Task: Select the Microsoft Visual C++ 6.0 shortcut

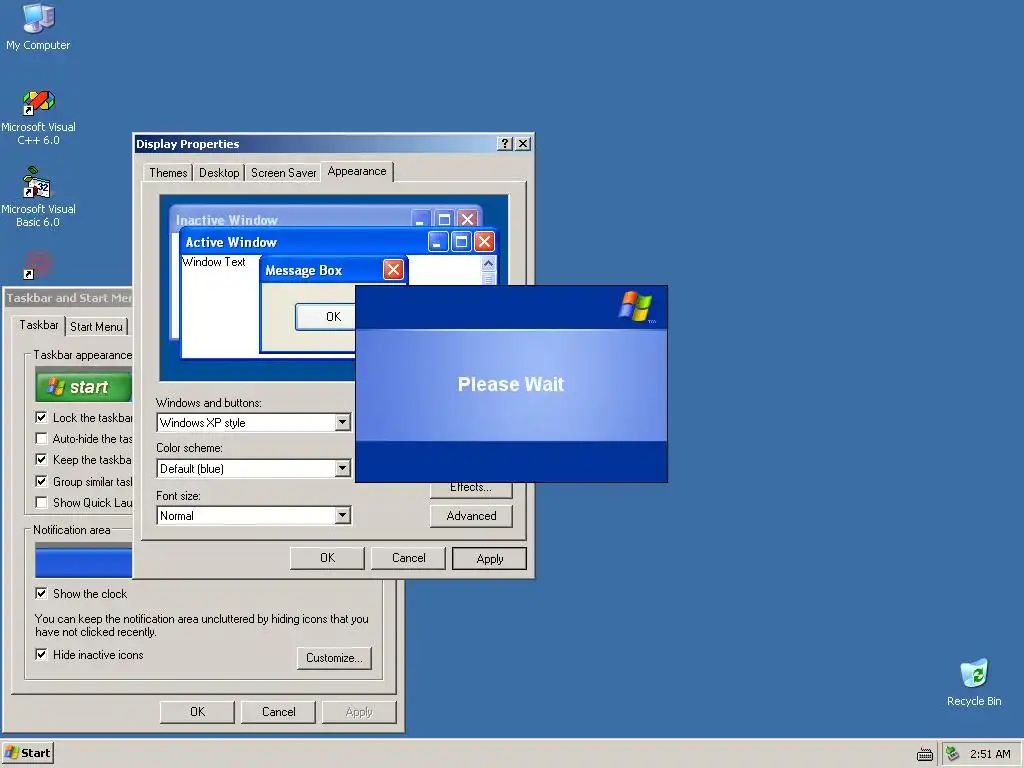Action: coord(38,118)
